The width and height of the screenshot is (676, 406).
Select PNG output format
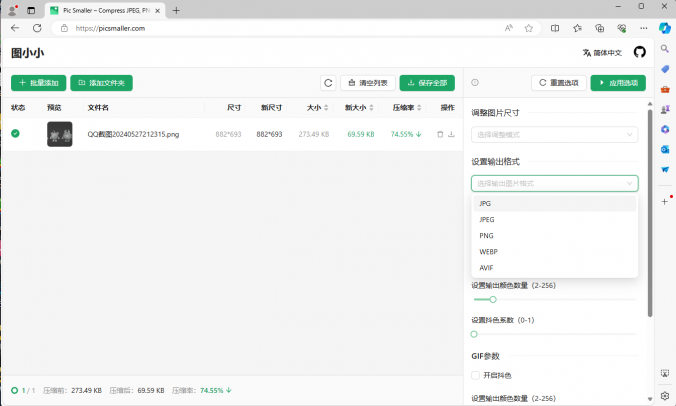click(554, 235)
